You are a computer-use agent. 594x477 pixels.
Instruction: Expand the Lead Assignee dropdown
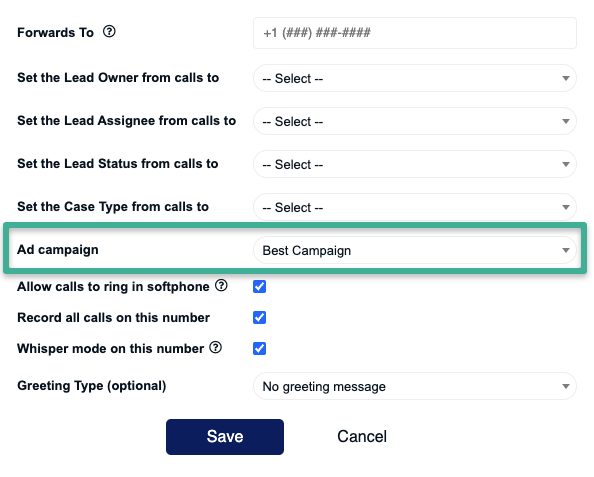click(x=415, y=121)
